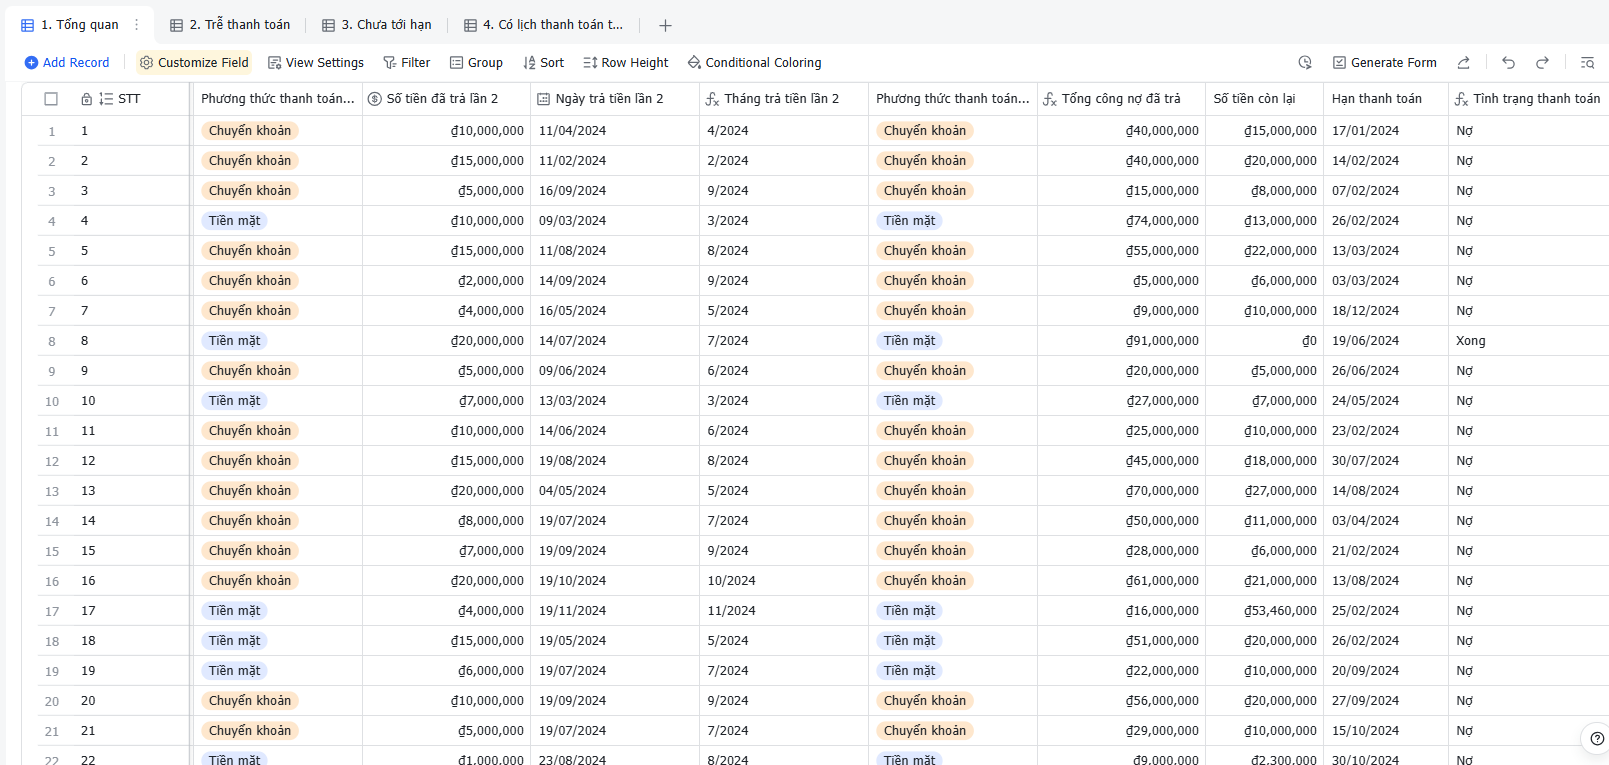Screen dimensions: 1609x765
Task: Click formula icon of Tình trạng thanh toán
Action: [x=1461, y=99]
